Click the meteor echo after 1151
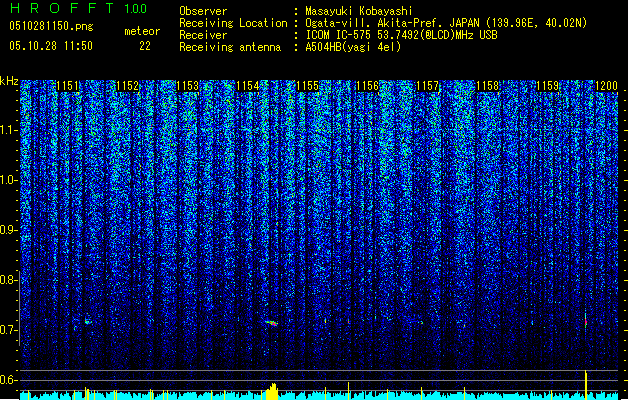 (88, 321)
